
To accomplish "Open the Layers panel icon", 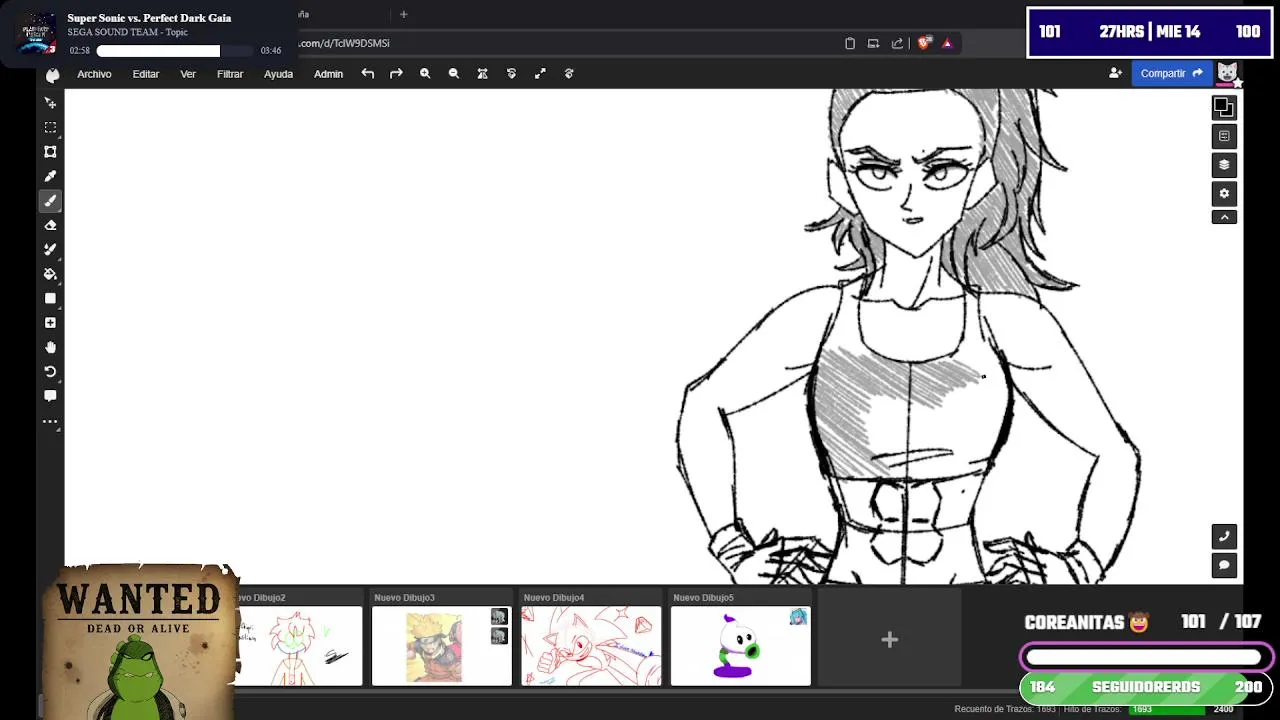I will [1224, 165].
